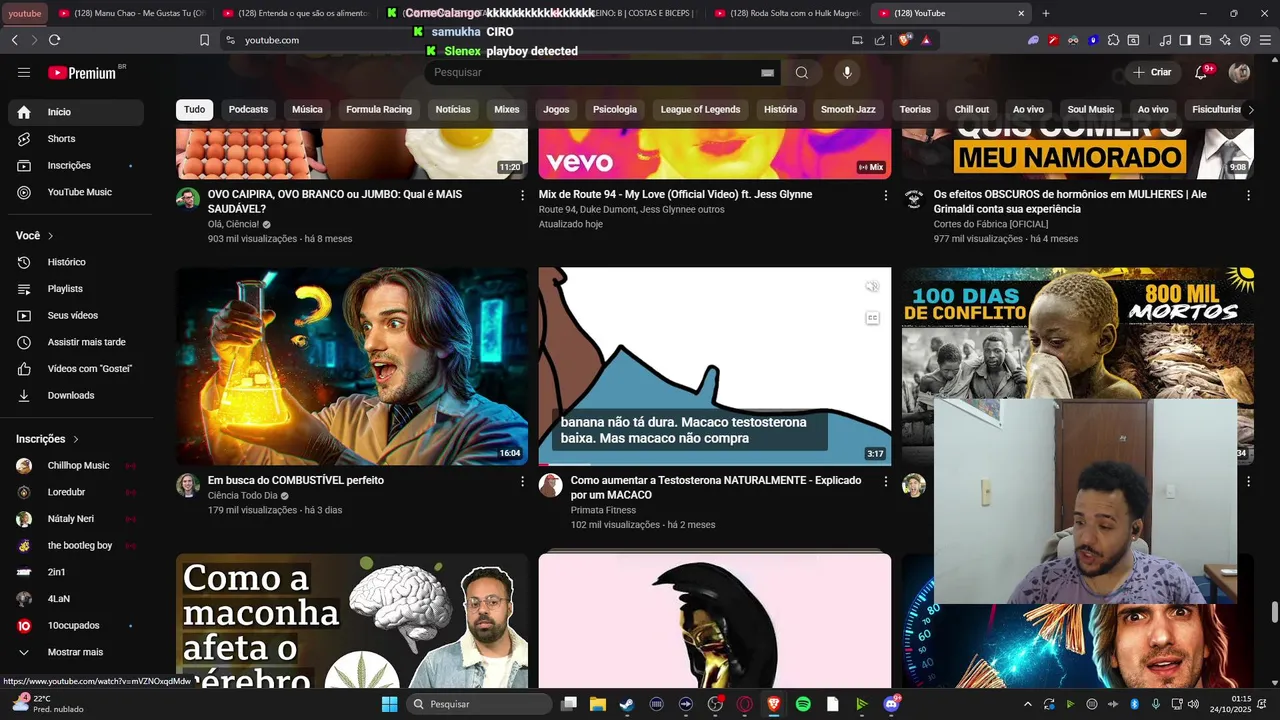
Task: Click the Criar button
Action: [1152, 72]
